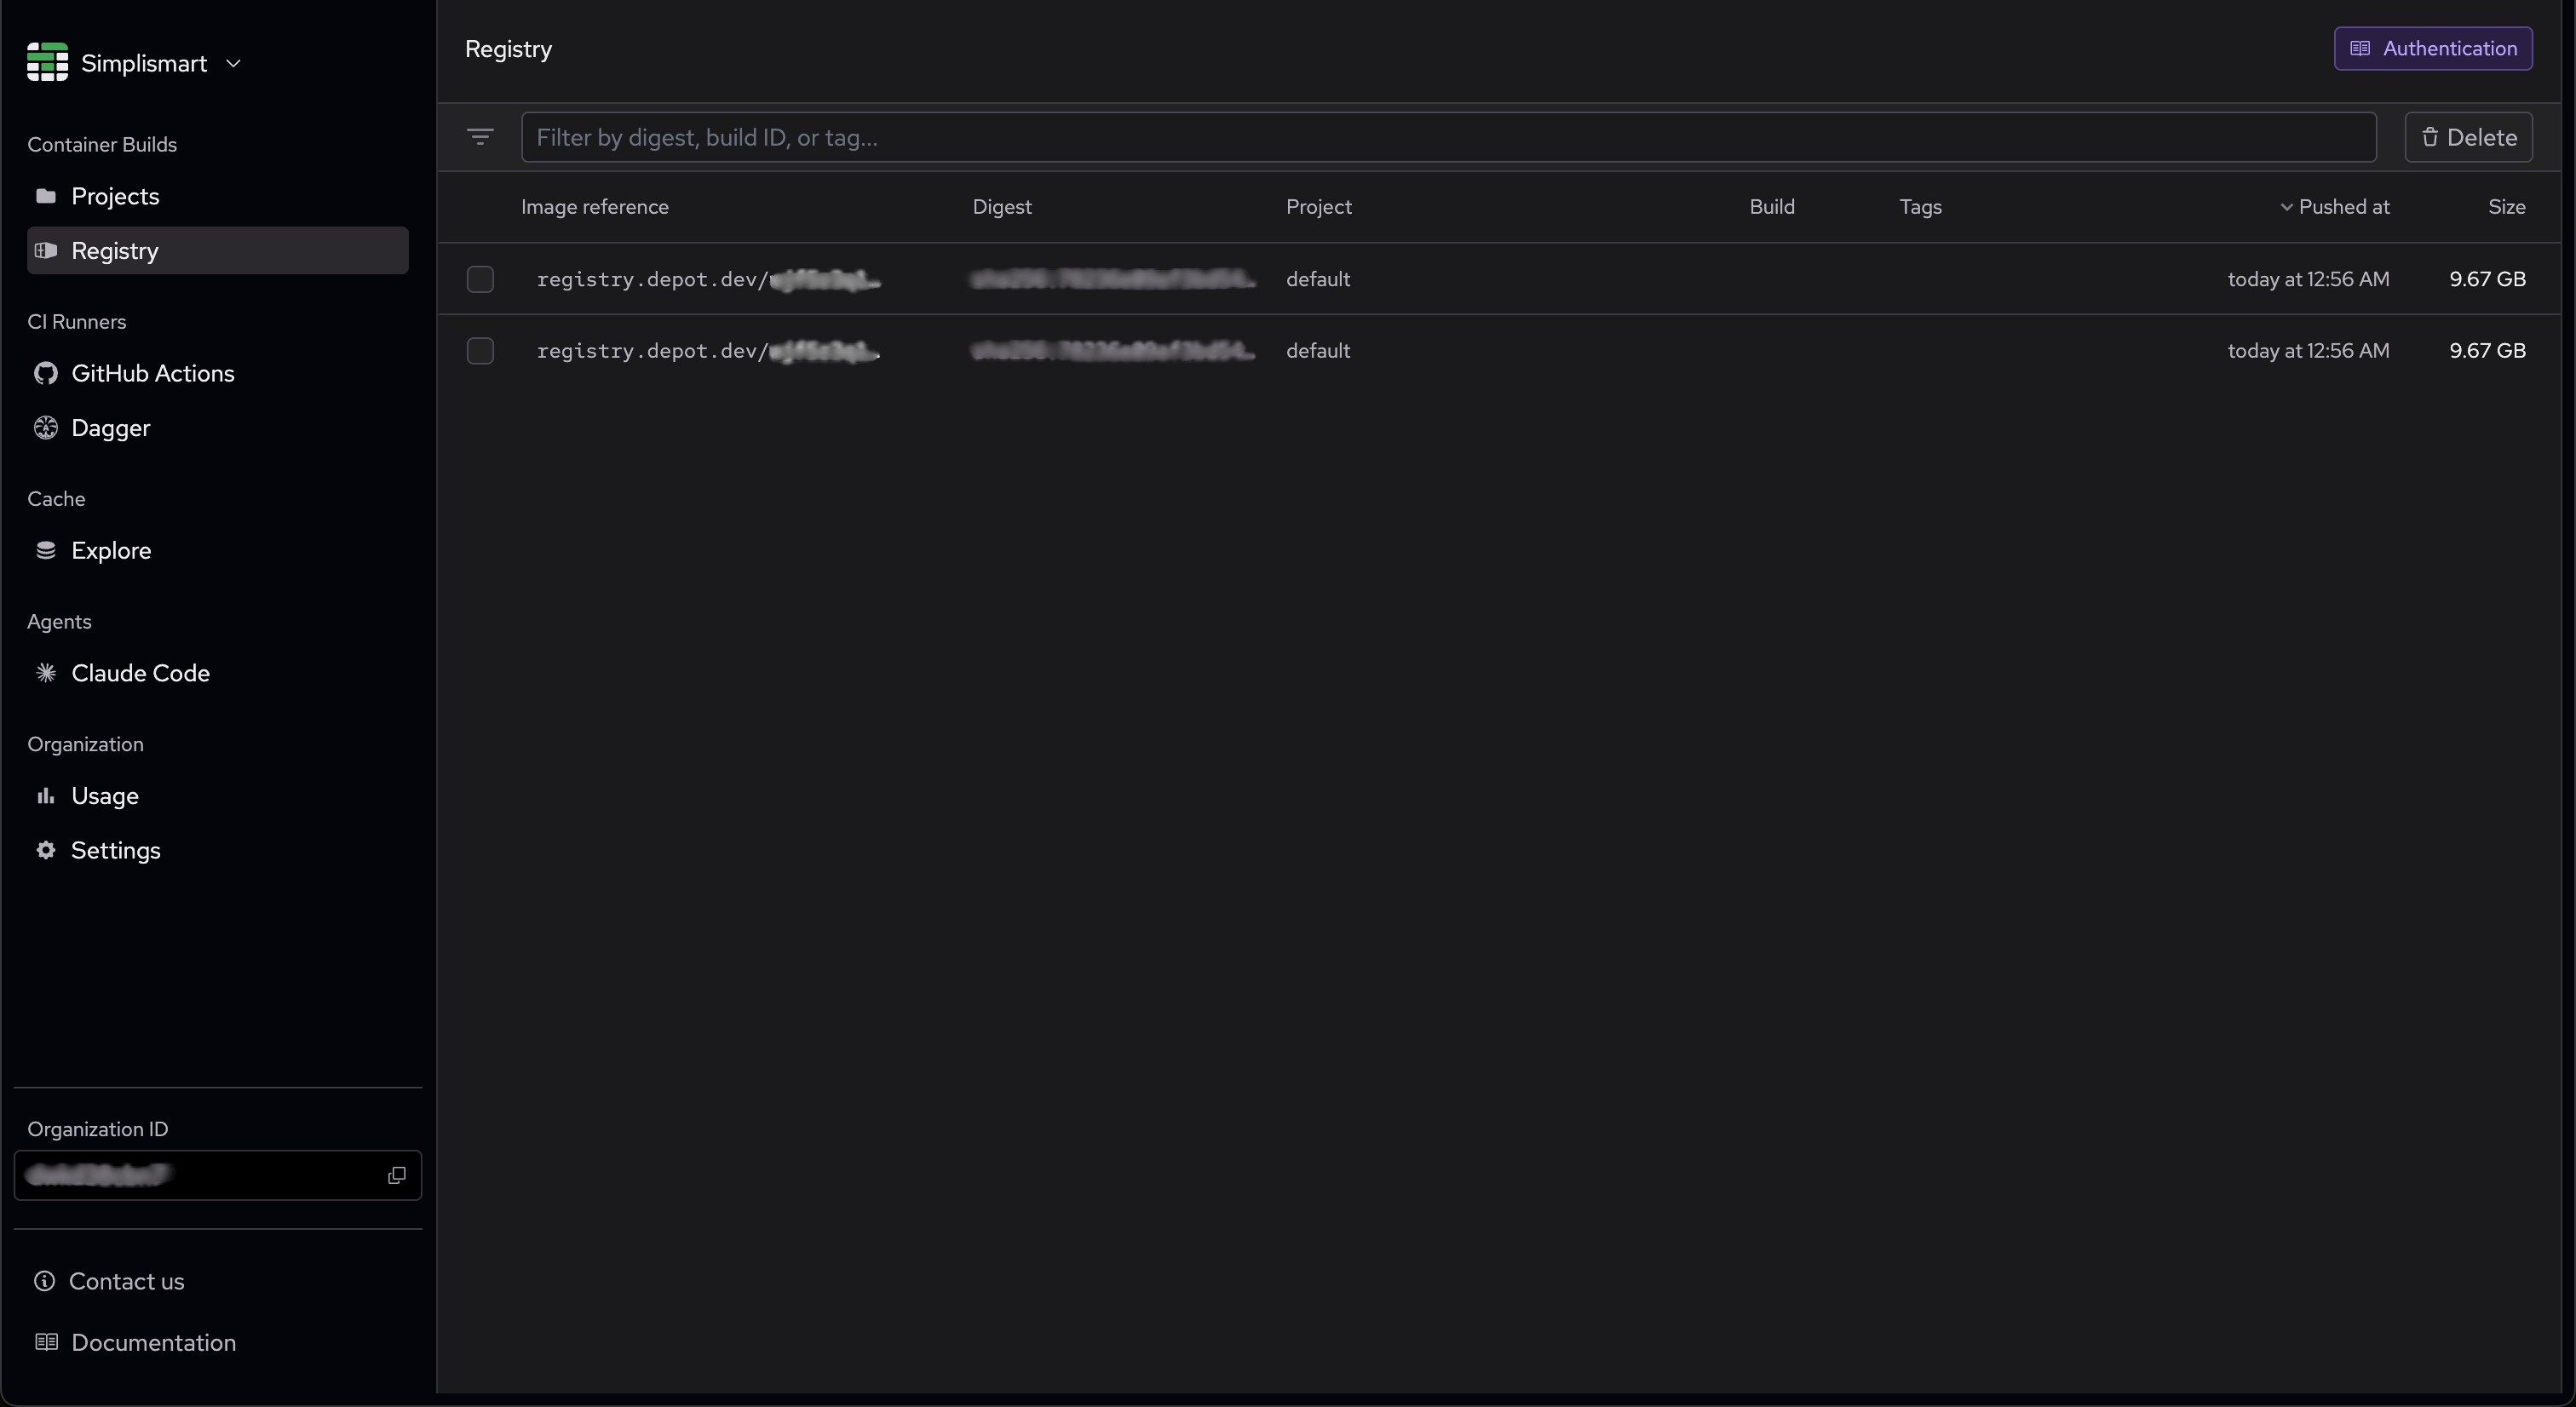2576x1407 pixels.
Task: Check the second registry image row checkbox
Action: pos(480,350)
